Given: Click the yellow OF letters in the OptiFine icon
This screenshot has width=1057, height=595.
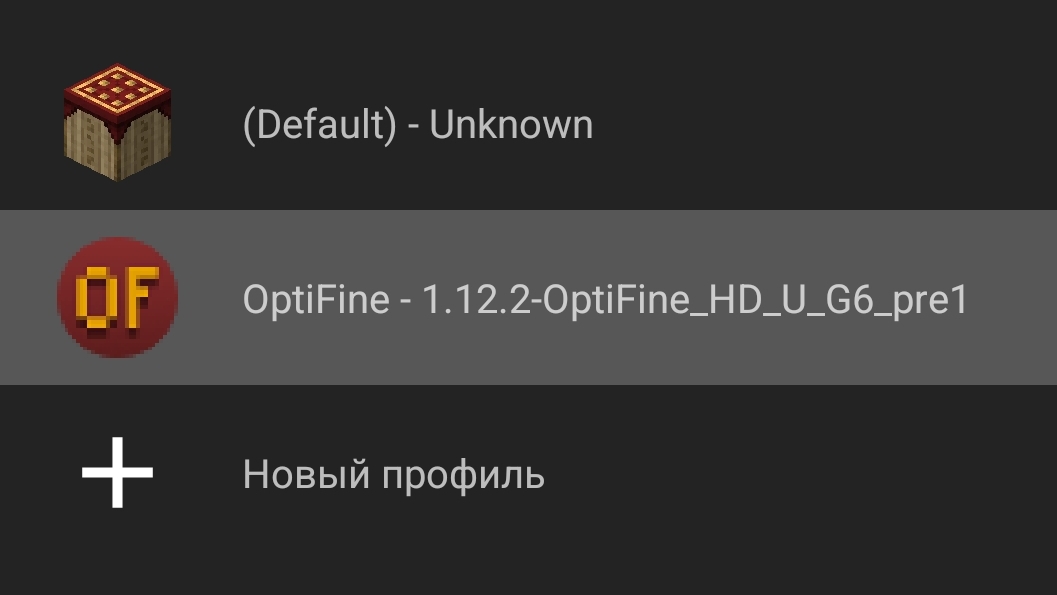Looking at the screenshot, I should tap(117, 297).
